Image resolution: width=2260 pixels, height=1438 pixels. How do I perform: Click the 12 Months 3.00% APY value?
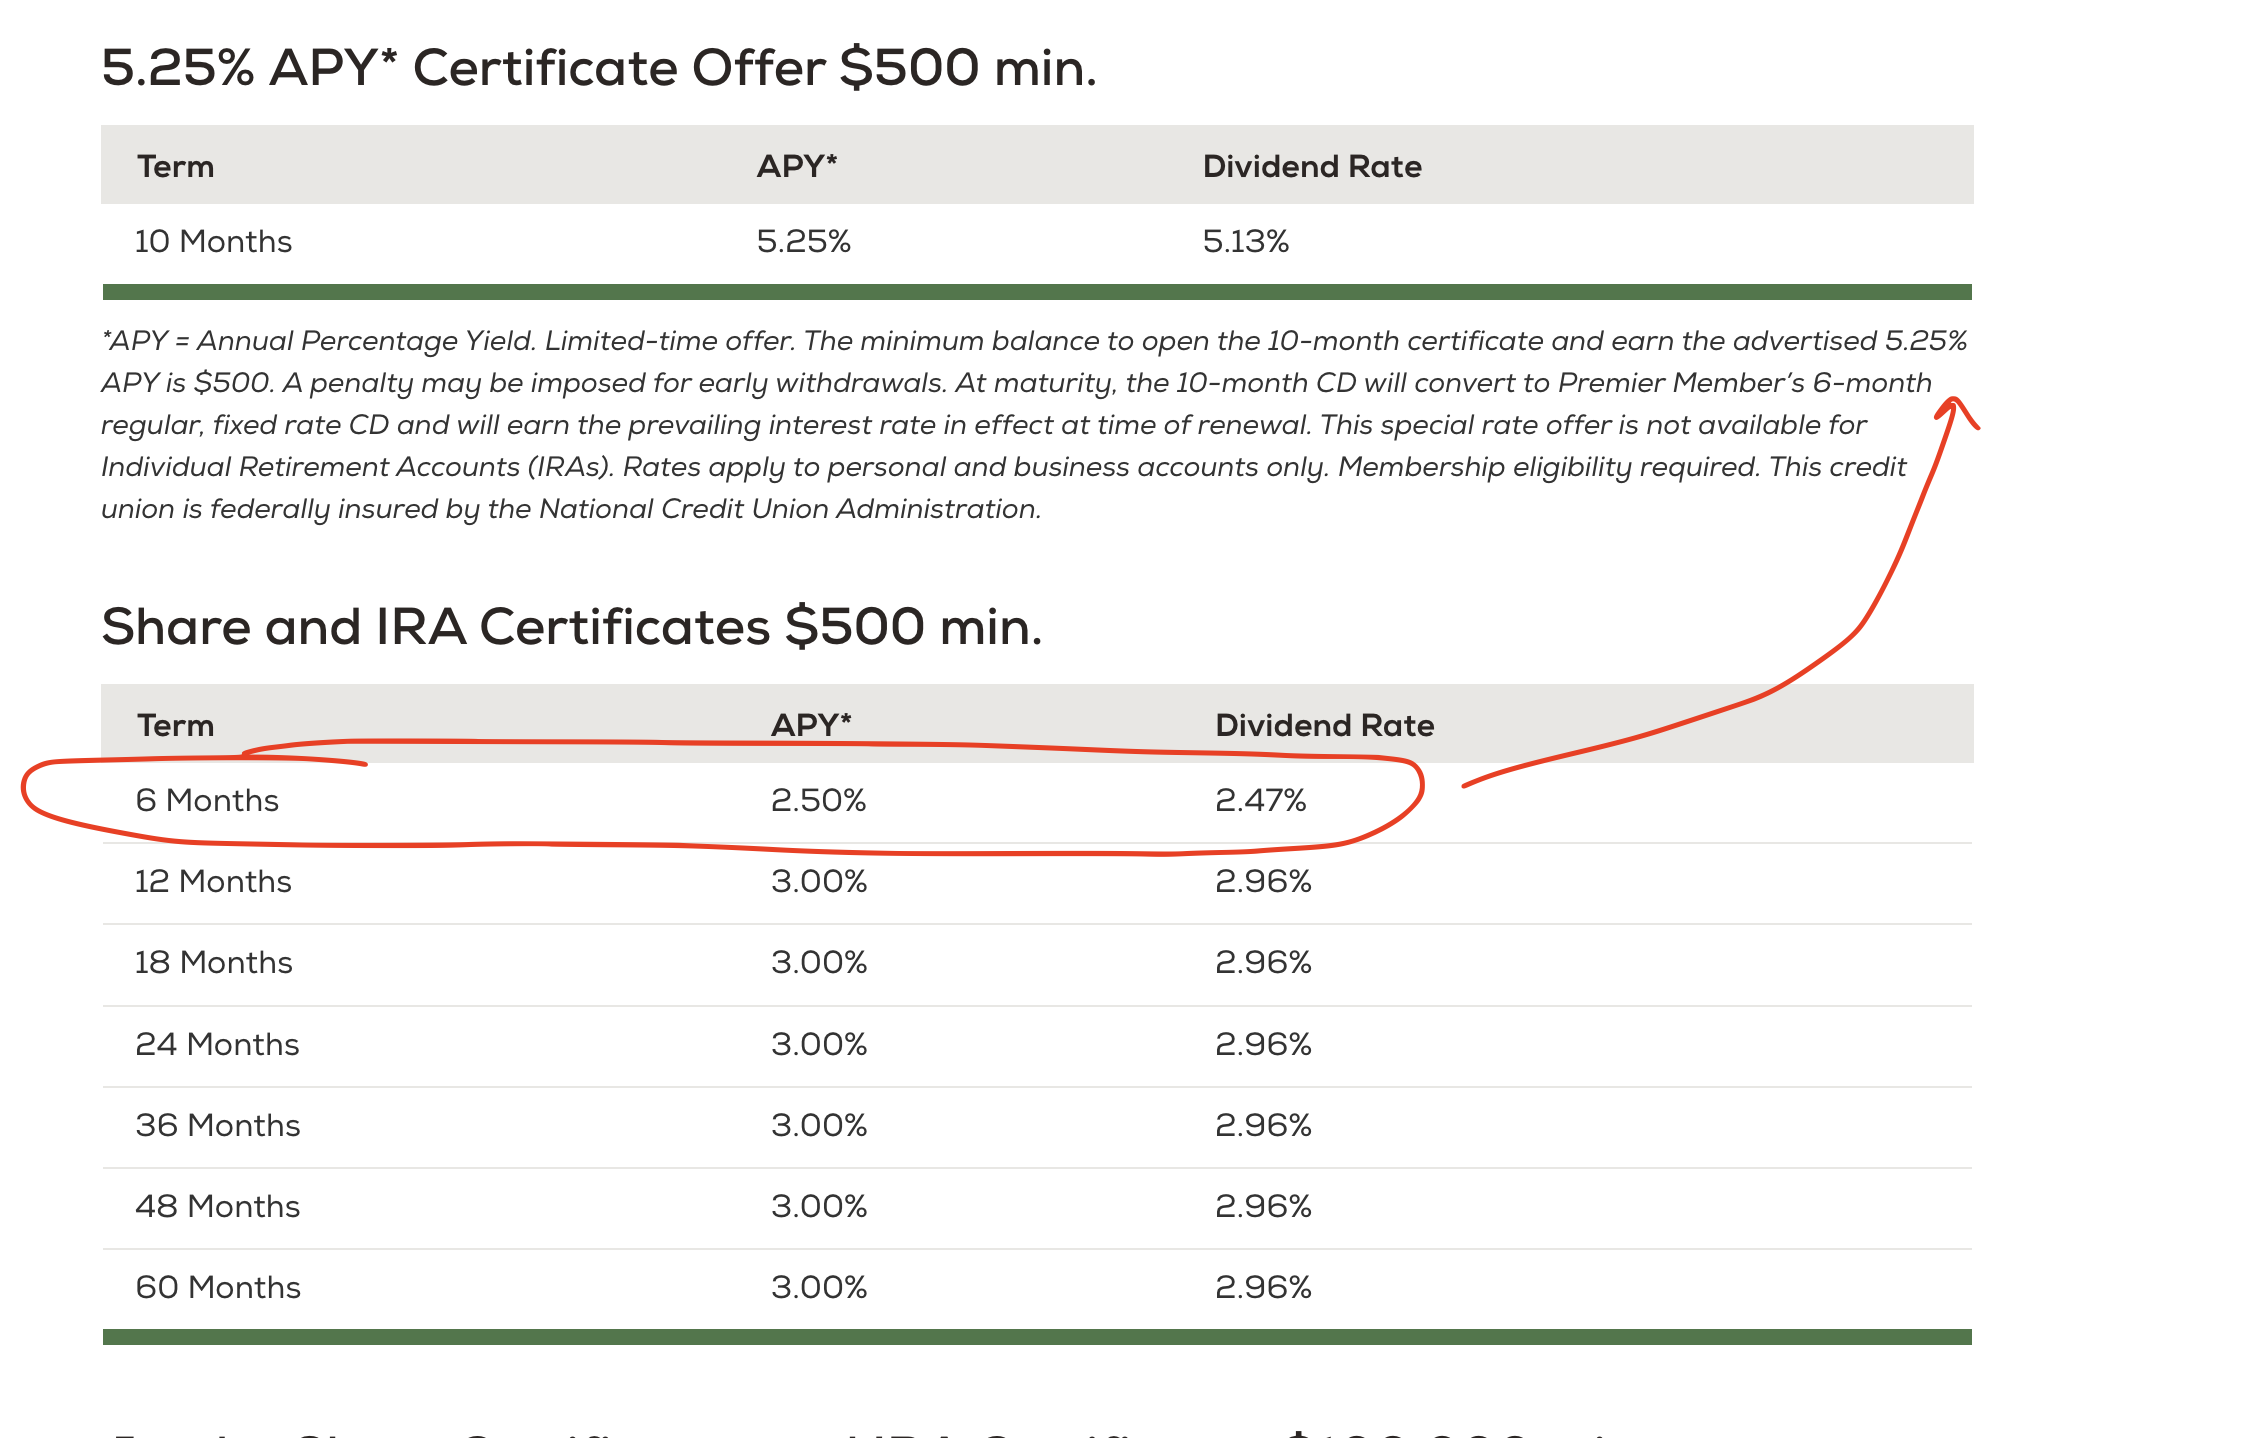pyautogui.click(x=818, y=882)
